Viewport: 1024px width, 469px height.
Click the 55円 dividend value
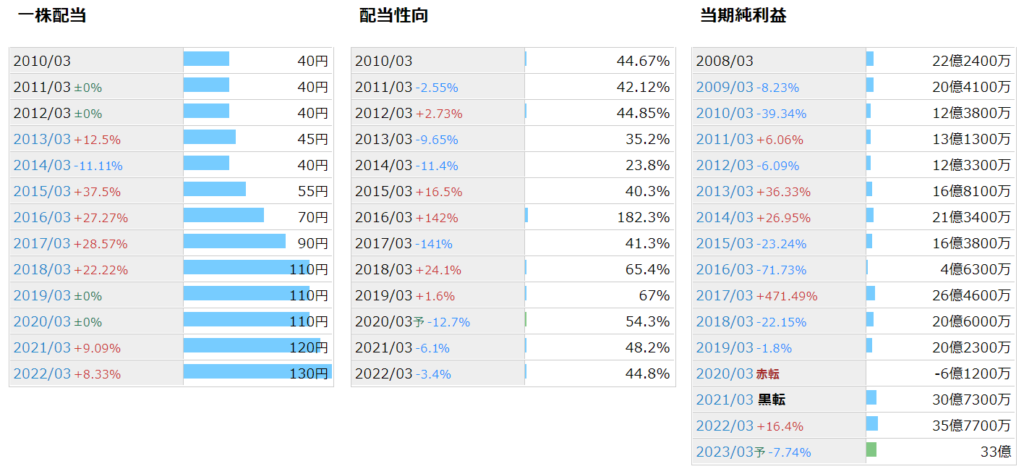pos(313,192)
